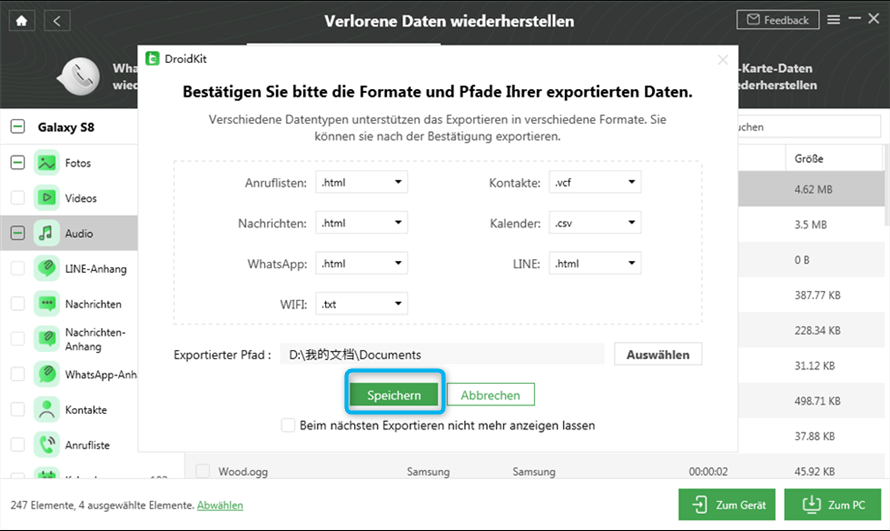890x531 pixels.
Task: Close the DroidKit export dialog
Action: tap(723, 60)
